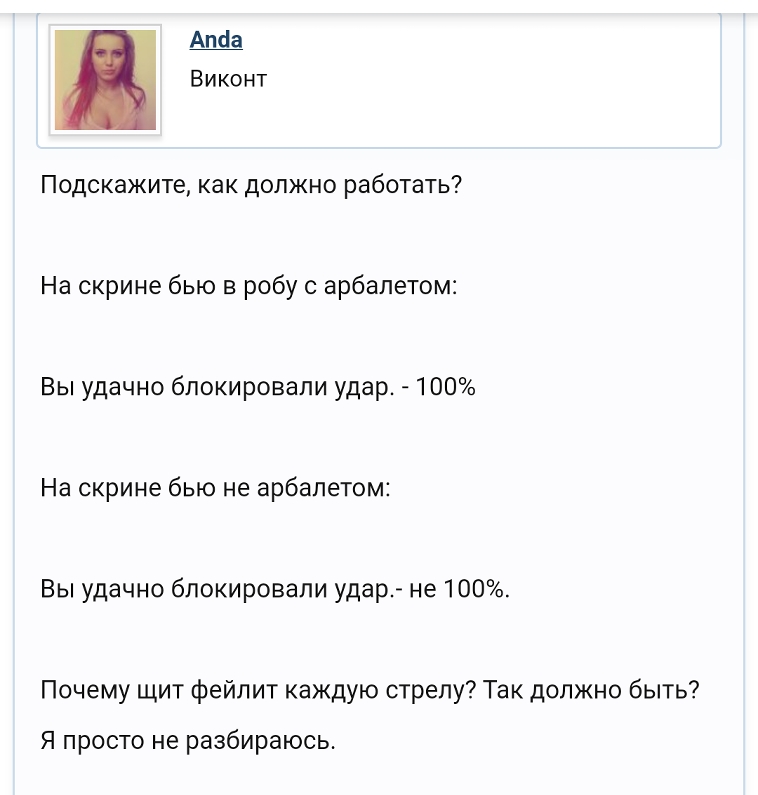This screenshot has height=795, width=758.
Task: Click the line "Я просто не разбираюсь."
Action: pyautogui.click(x=188, y=742)
